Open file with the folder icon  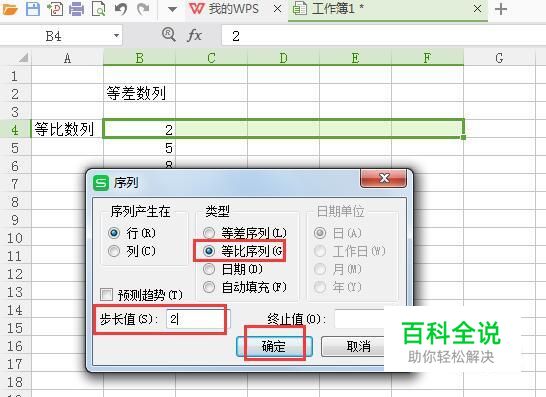(x=9, y=9)
